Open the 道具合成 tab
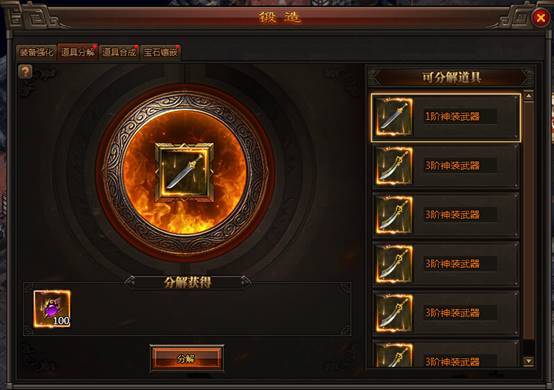The height and width of the screenshot is (390, 554). click(119, 52)
